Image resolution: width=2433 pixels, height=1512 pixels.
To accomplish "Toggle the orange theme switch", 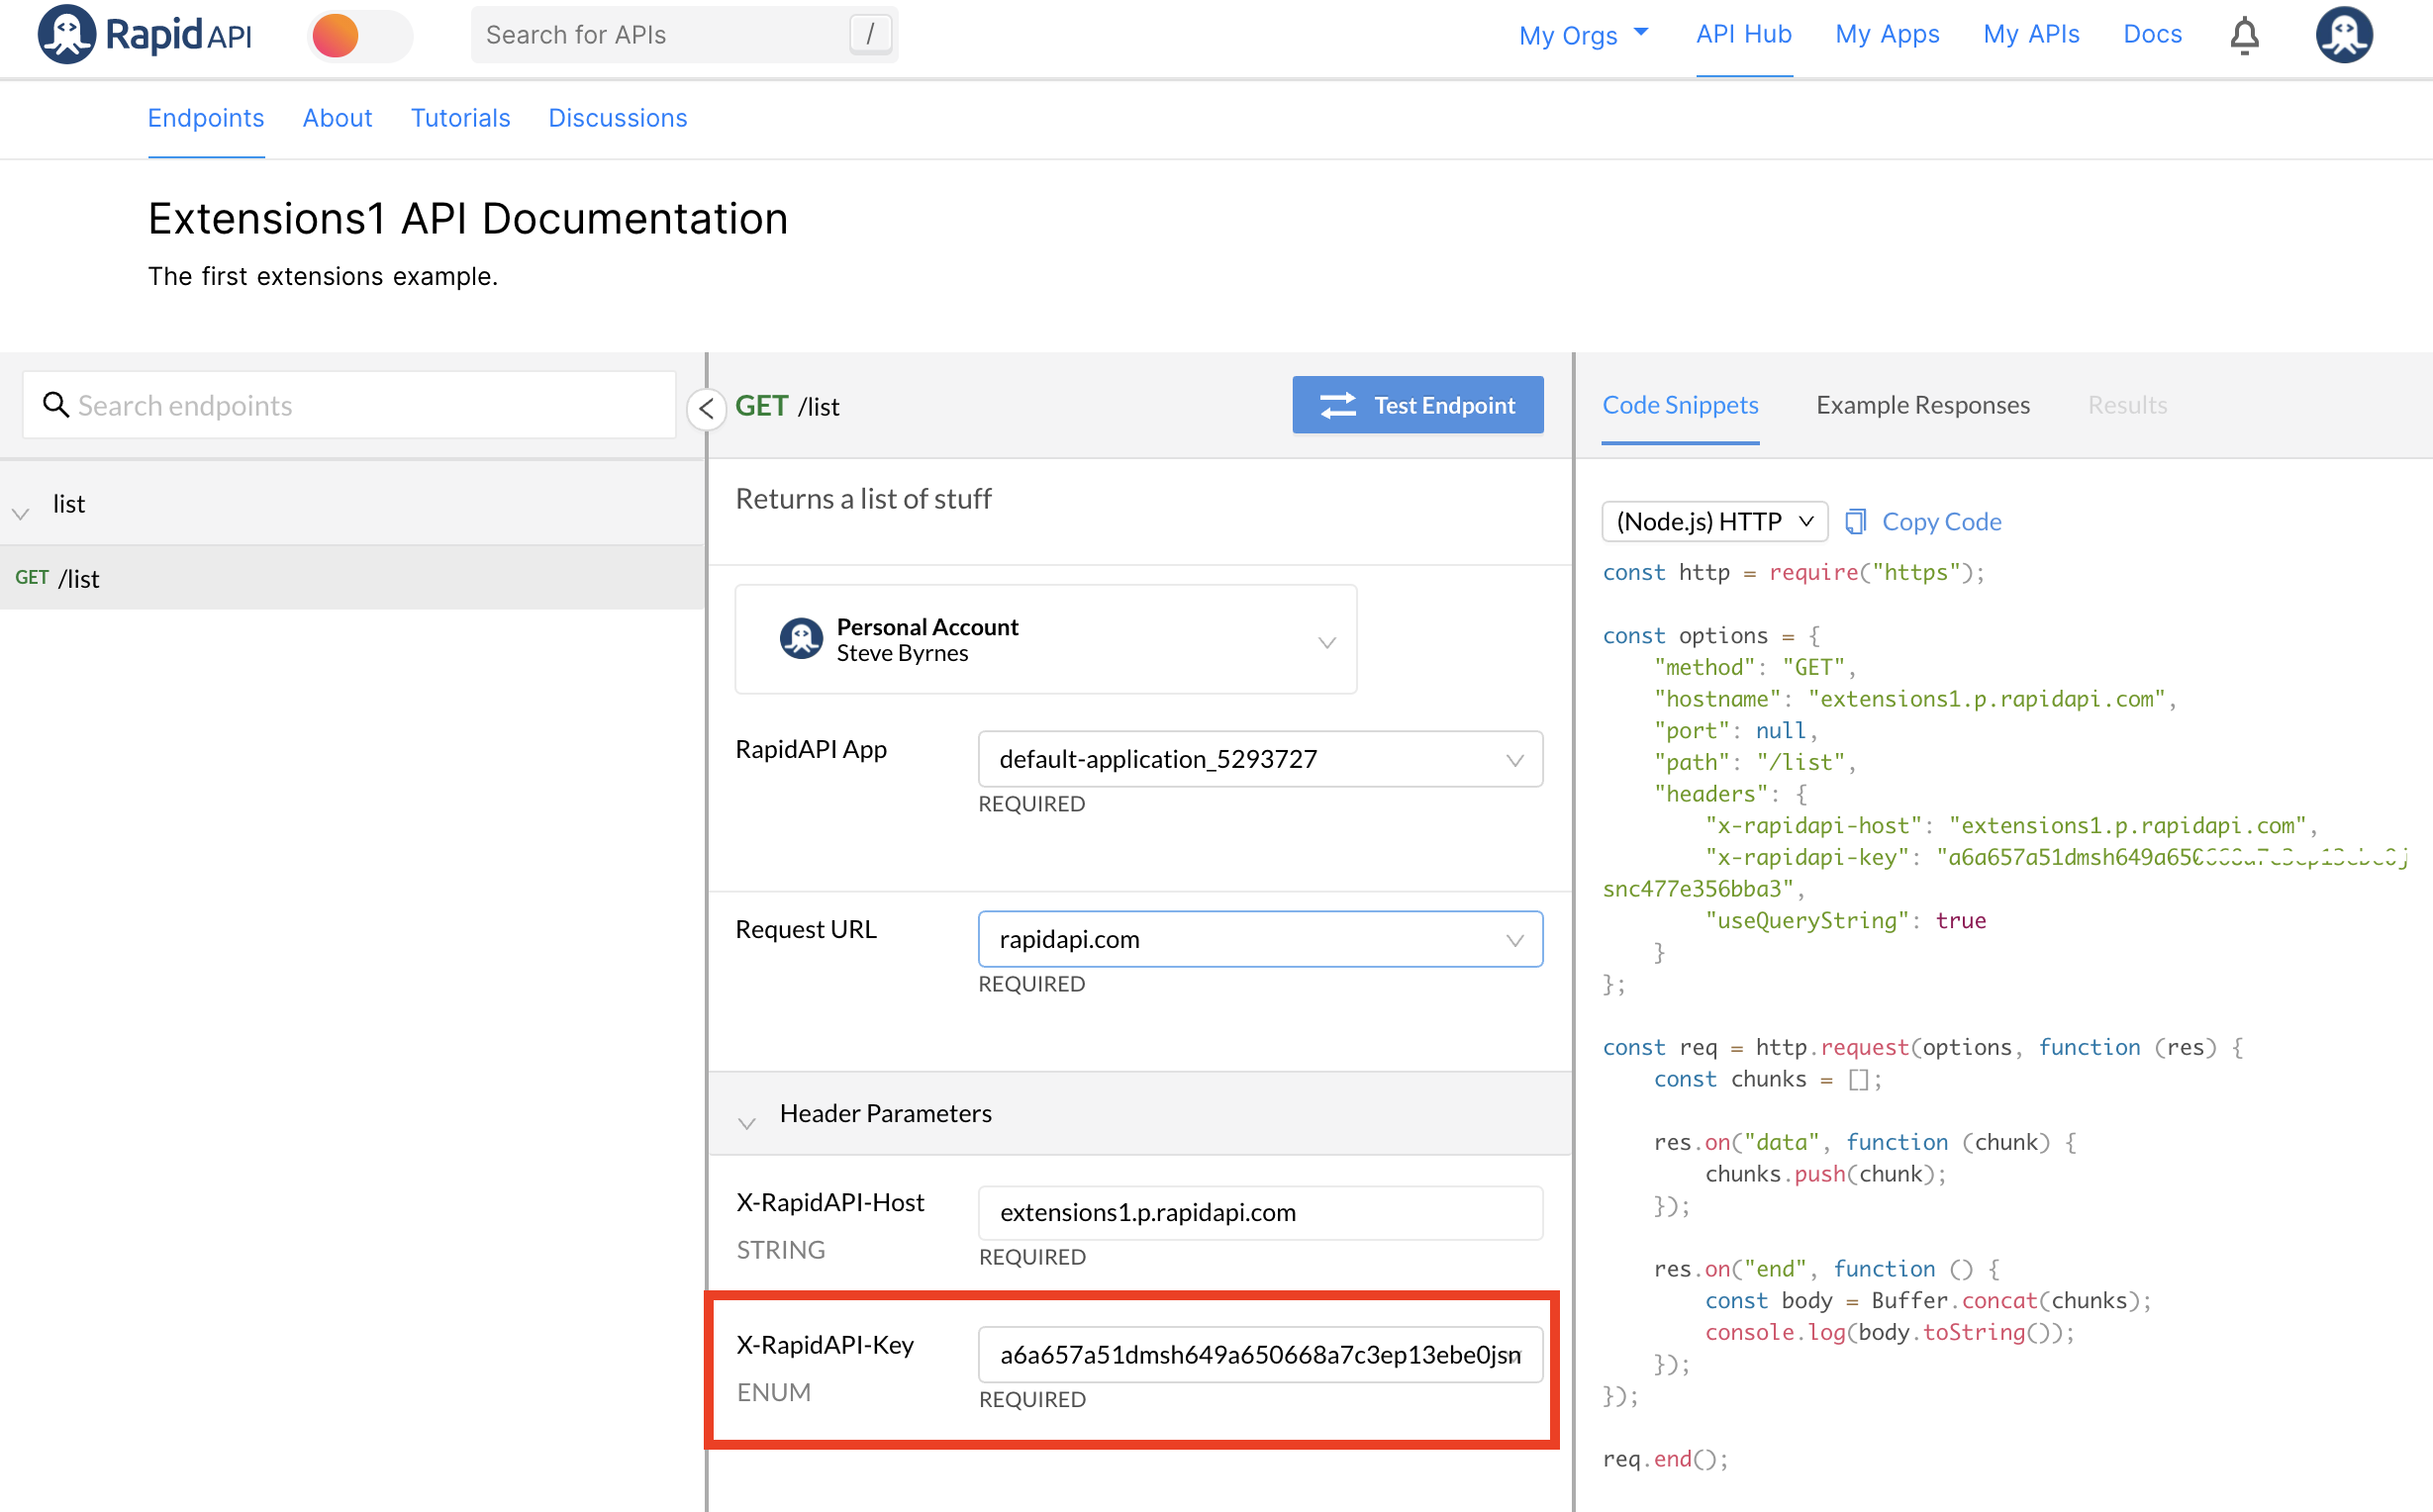I will [360, 35].
